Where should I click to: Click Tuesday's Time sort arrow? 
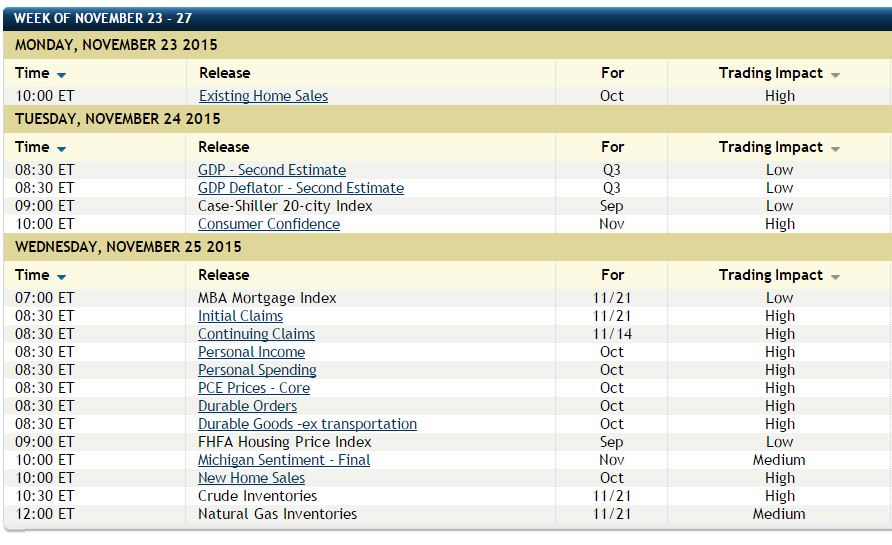[x=62, y=149]
